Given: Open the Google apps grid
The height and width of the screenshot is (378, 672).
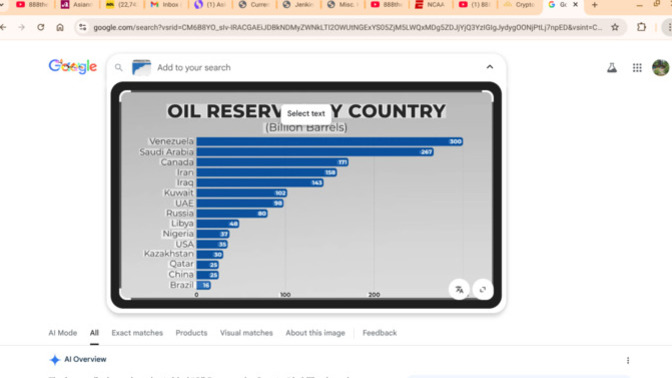Looking at the screenshot, I should pyautogui.click(x=637, y=67).
